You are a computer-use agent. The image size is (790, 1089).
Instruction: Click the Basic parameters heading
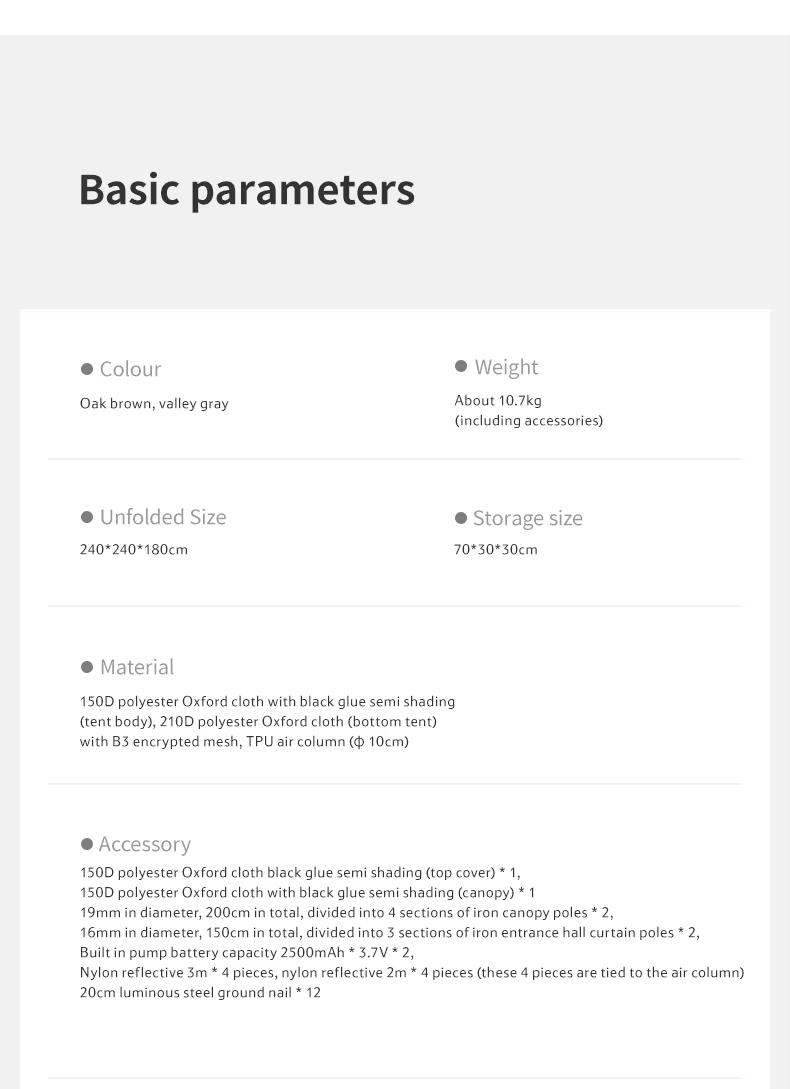coord(247,189)
